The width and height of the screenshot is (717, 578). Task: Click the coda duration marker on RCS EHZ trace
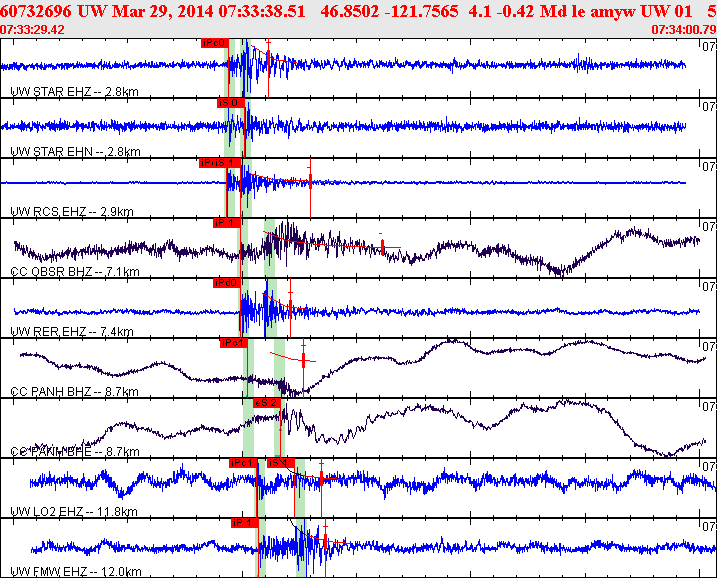(310, 182)
